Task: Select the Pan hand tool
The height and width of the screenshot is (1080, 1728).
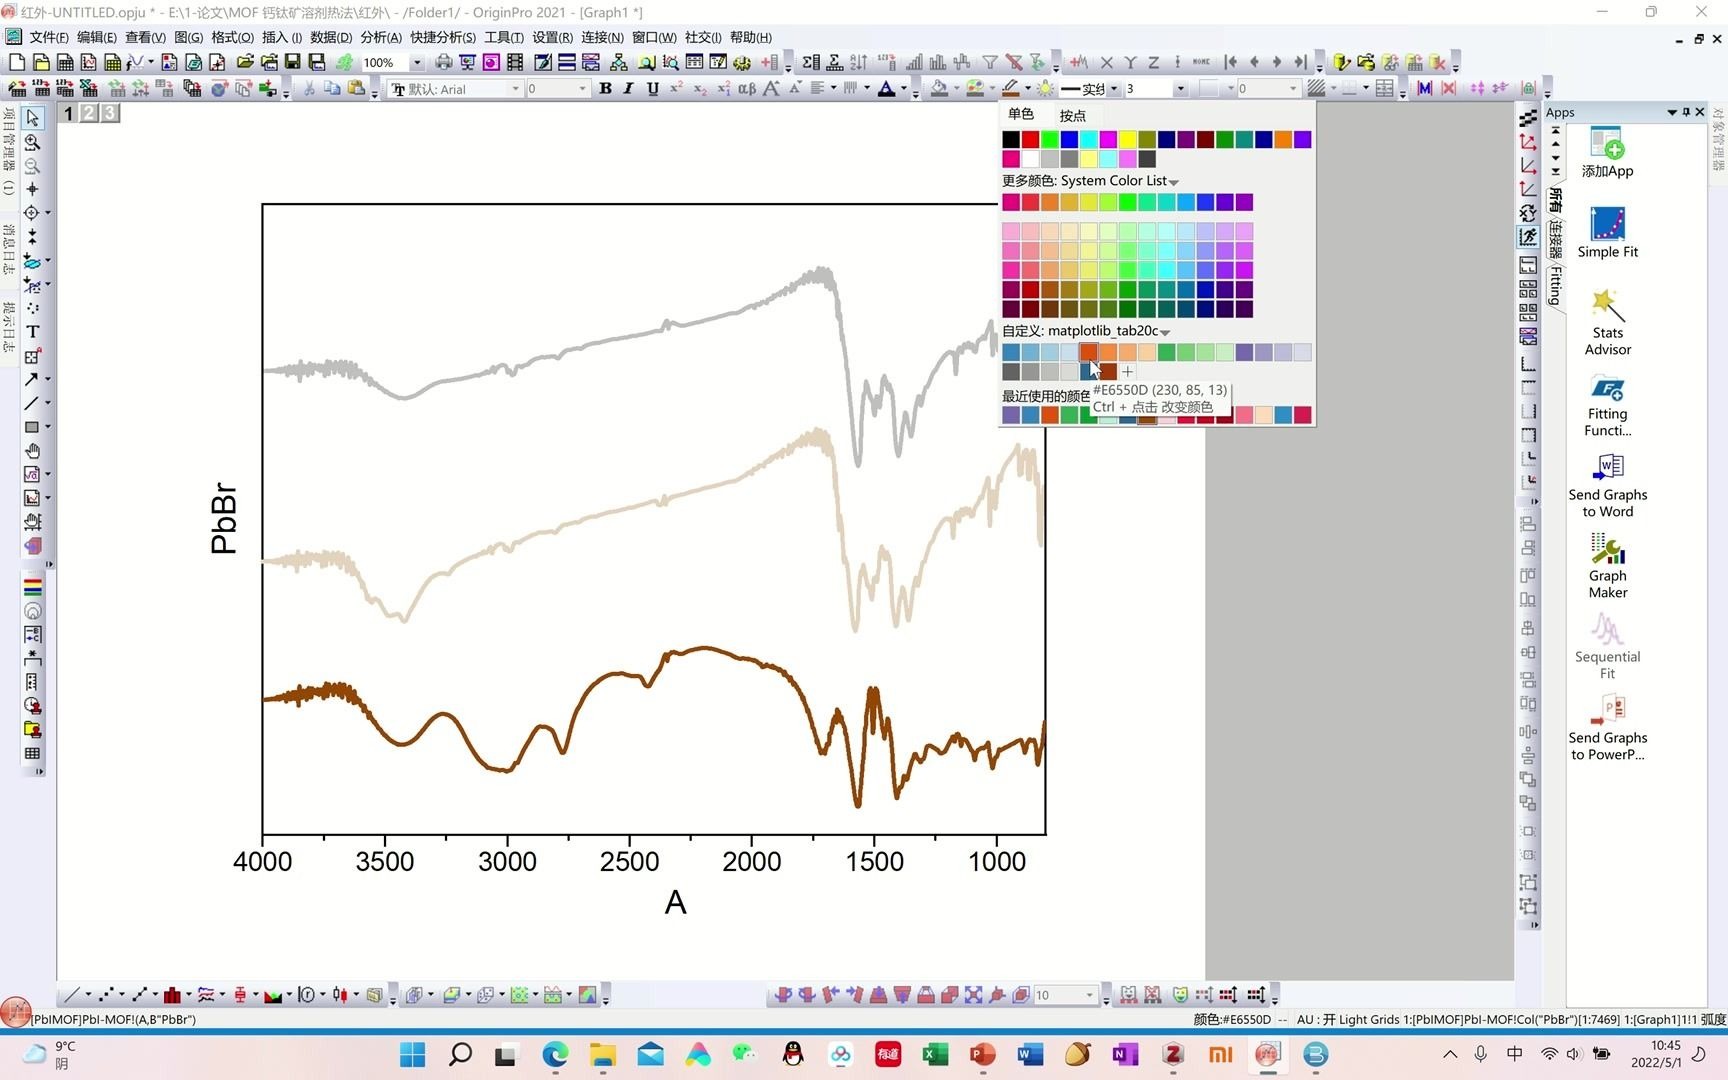Action: [32, 450]
